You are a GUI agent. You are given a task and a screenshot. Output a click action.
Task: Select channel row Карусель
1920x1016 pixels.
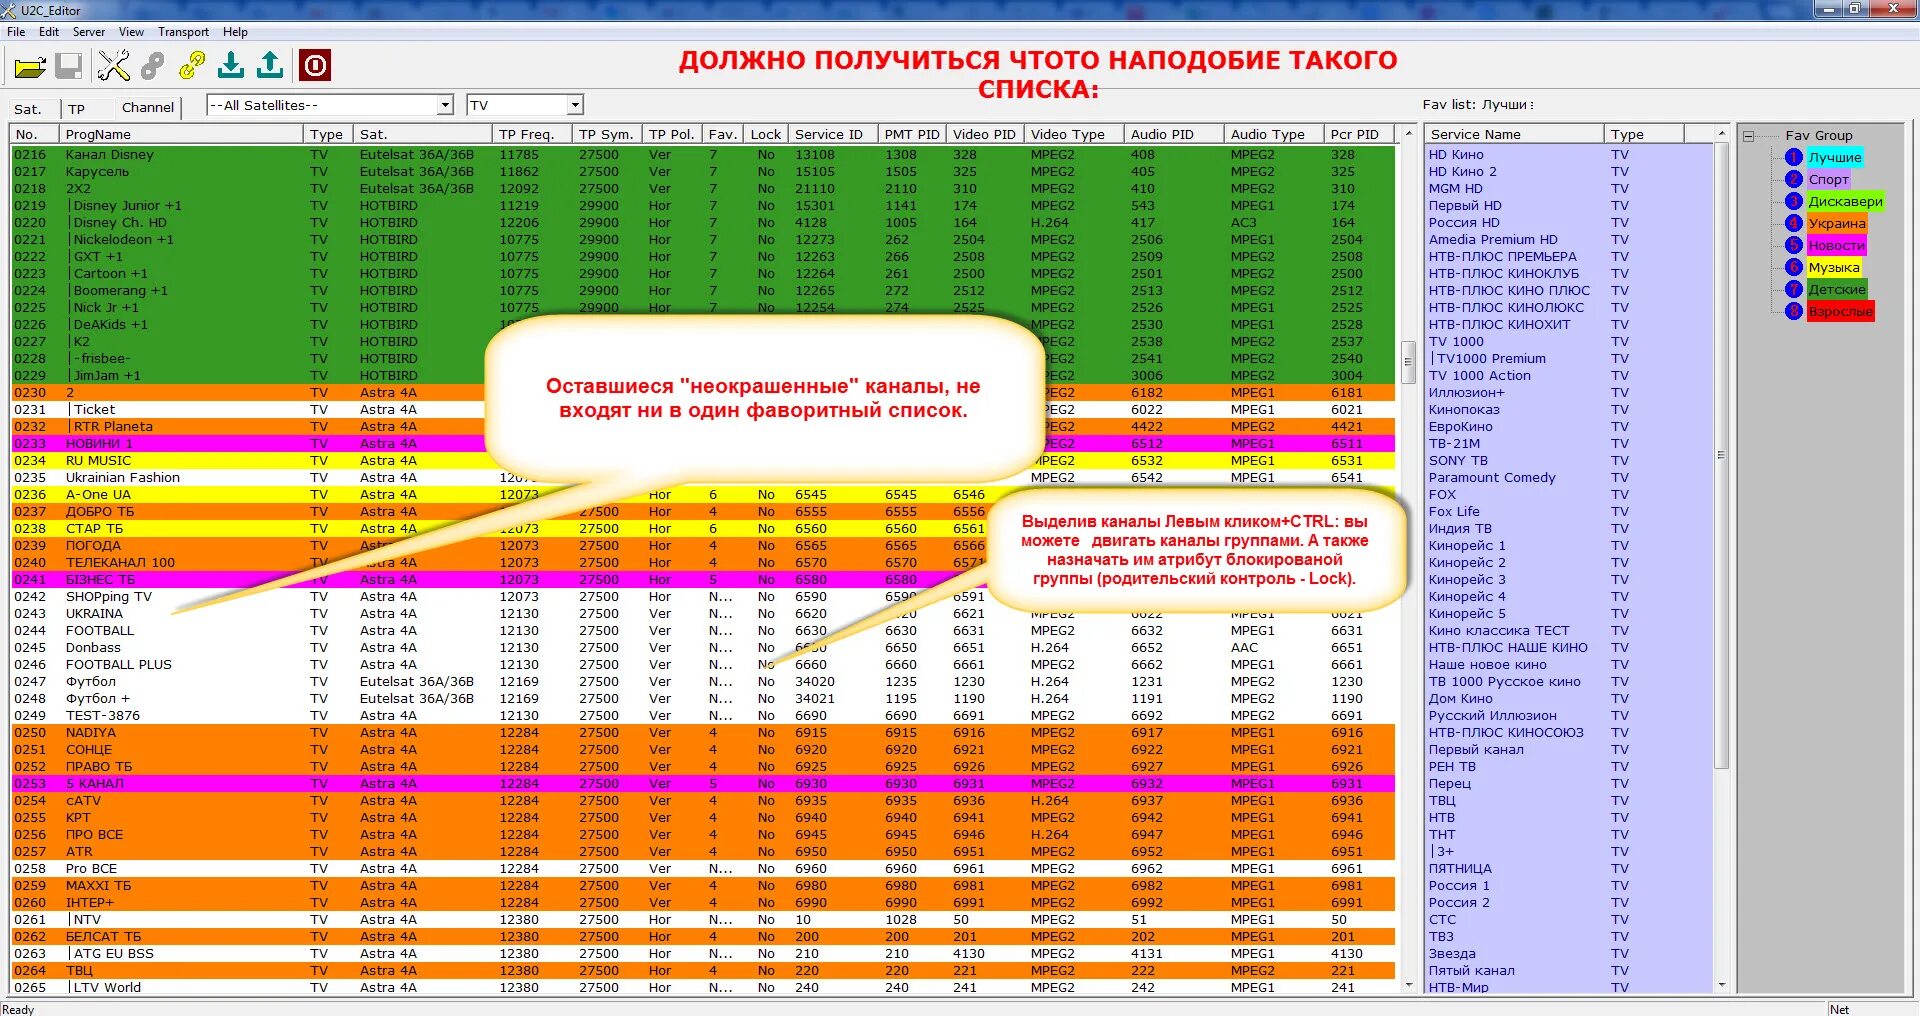click(x=703, y=172)
